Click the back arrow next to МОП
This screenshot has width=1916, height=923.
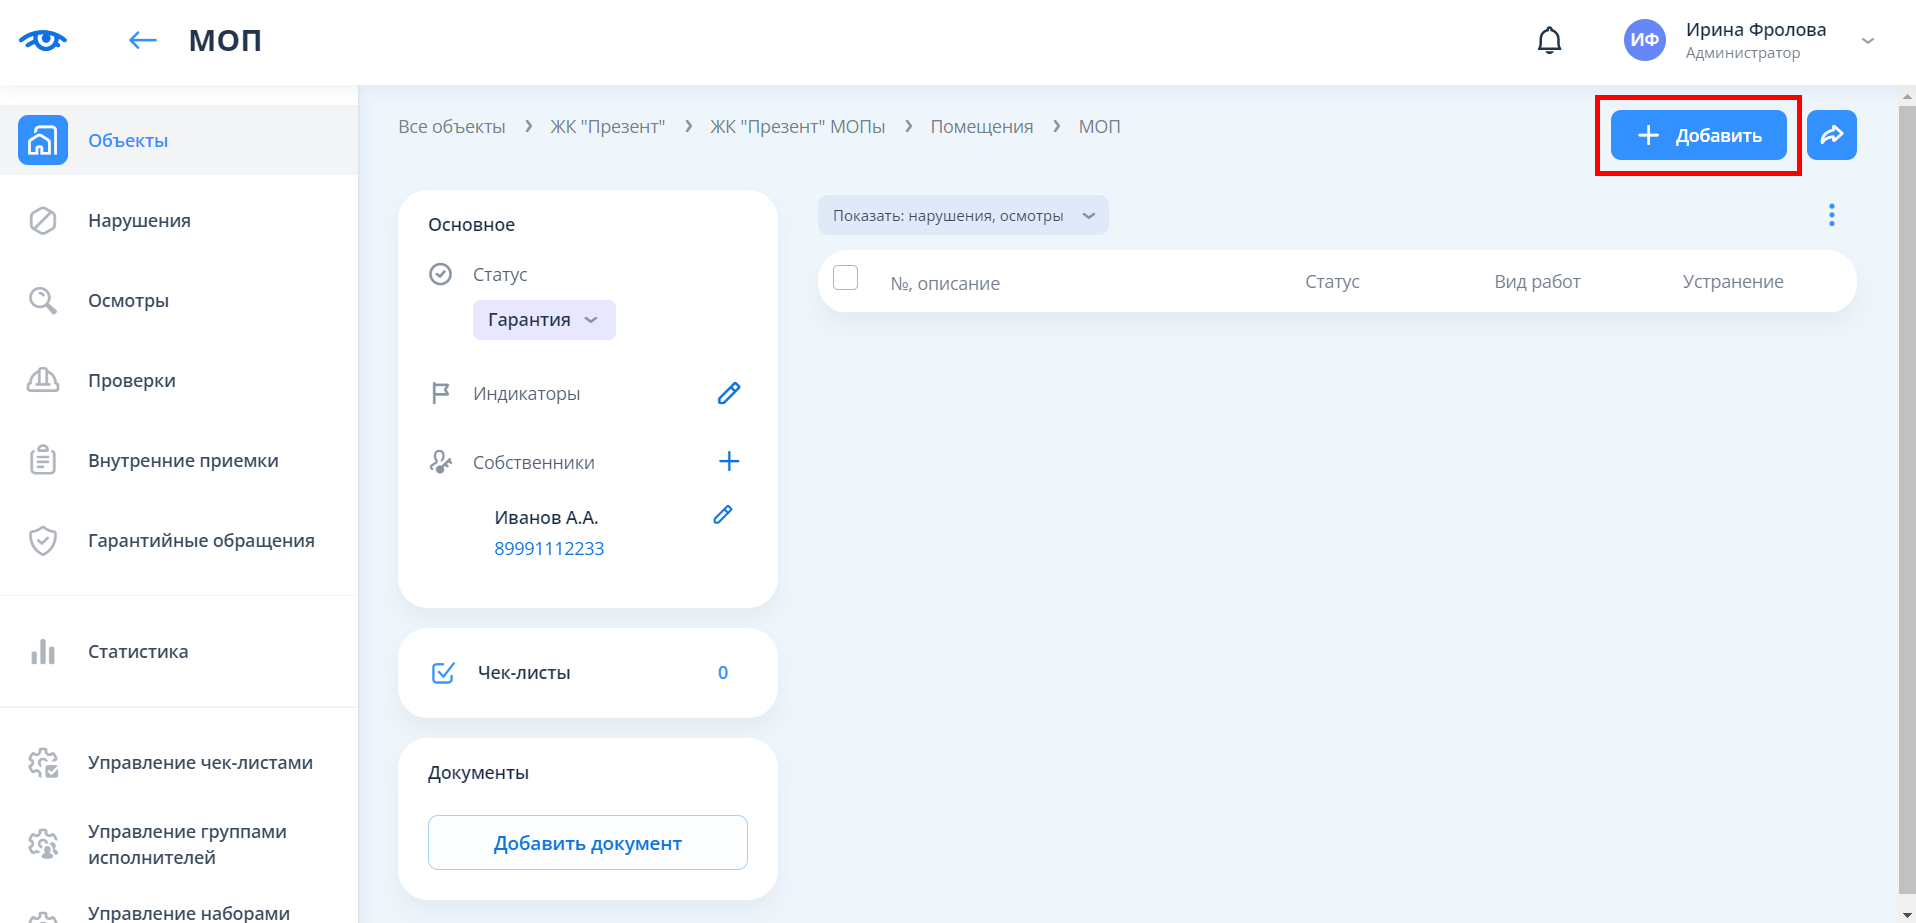click(143, 40)
